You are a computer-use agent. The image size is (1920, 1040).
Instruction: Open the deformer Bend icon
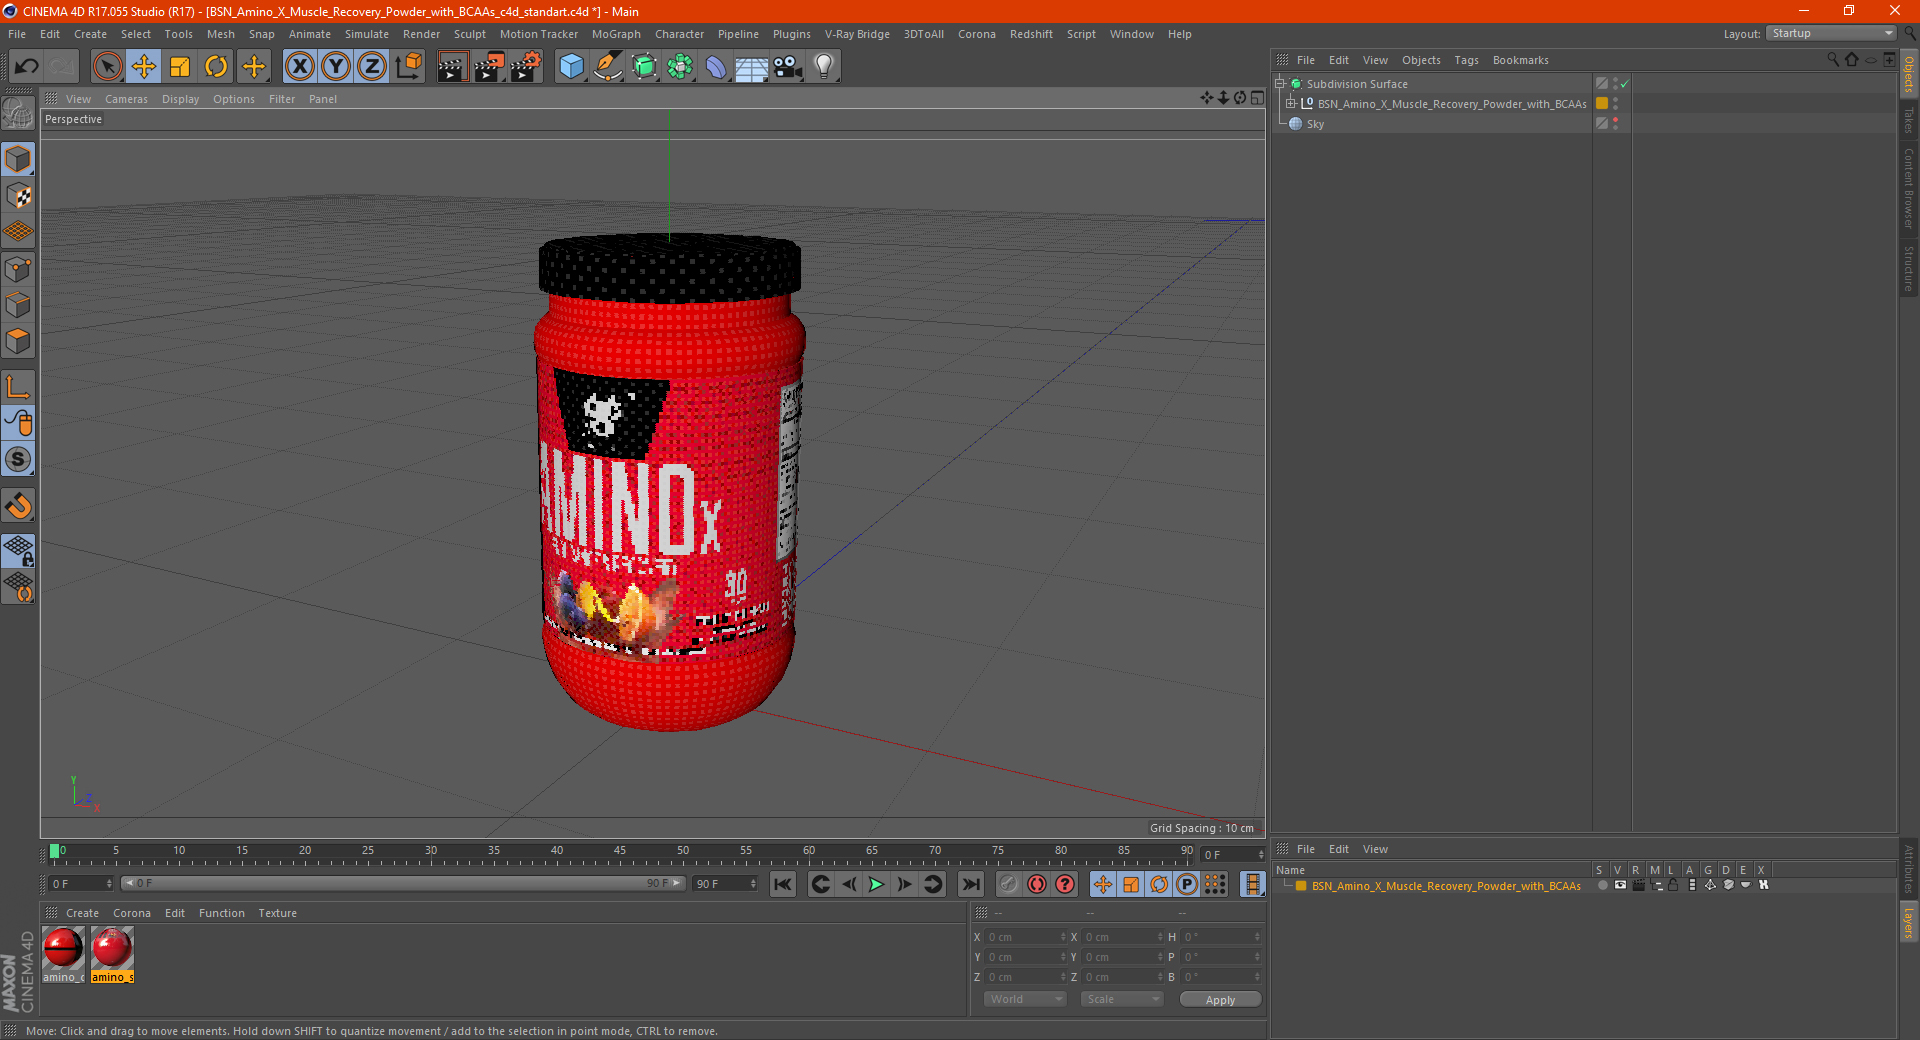tap(716, 67)
